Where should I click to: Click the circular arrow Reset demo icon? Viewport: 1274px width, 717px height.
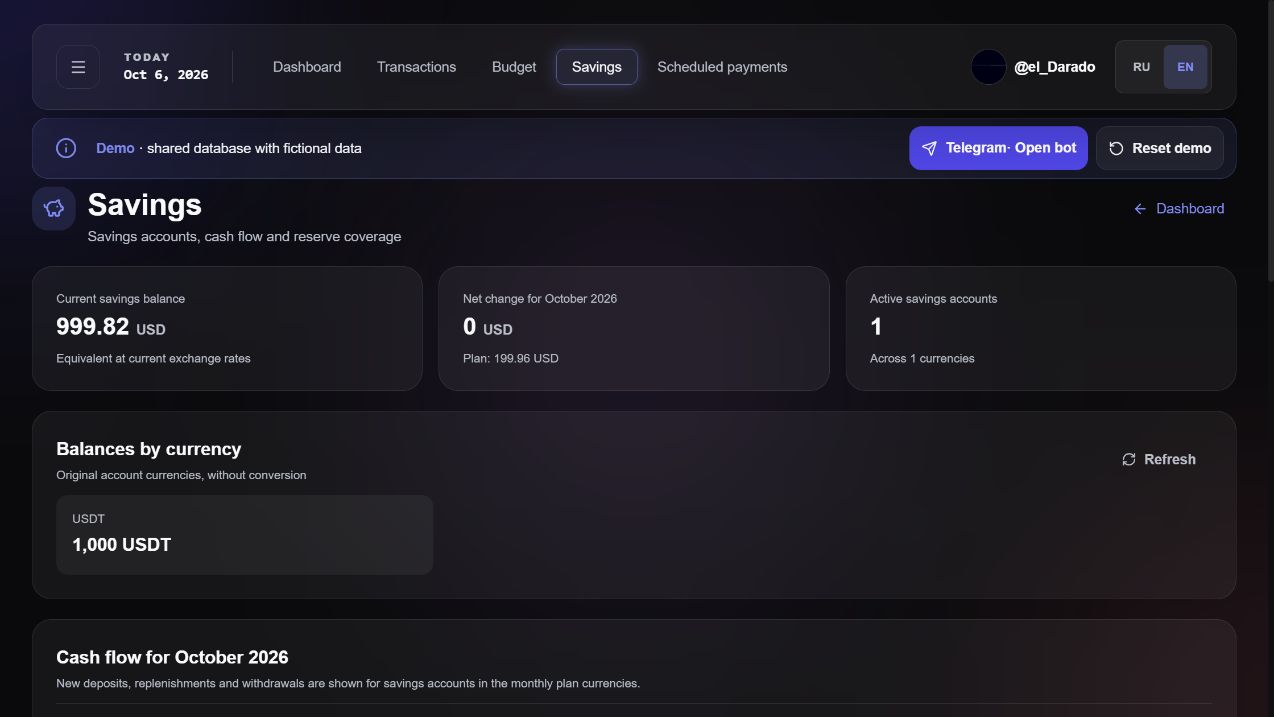[x=1116, y=148]
